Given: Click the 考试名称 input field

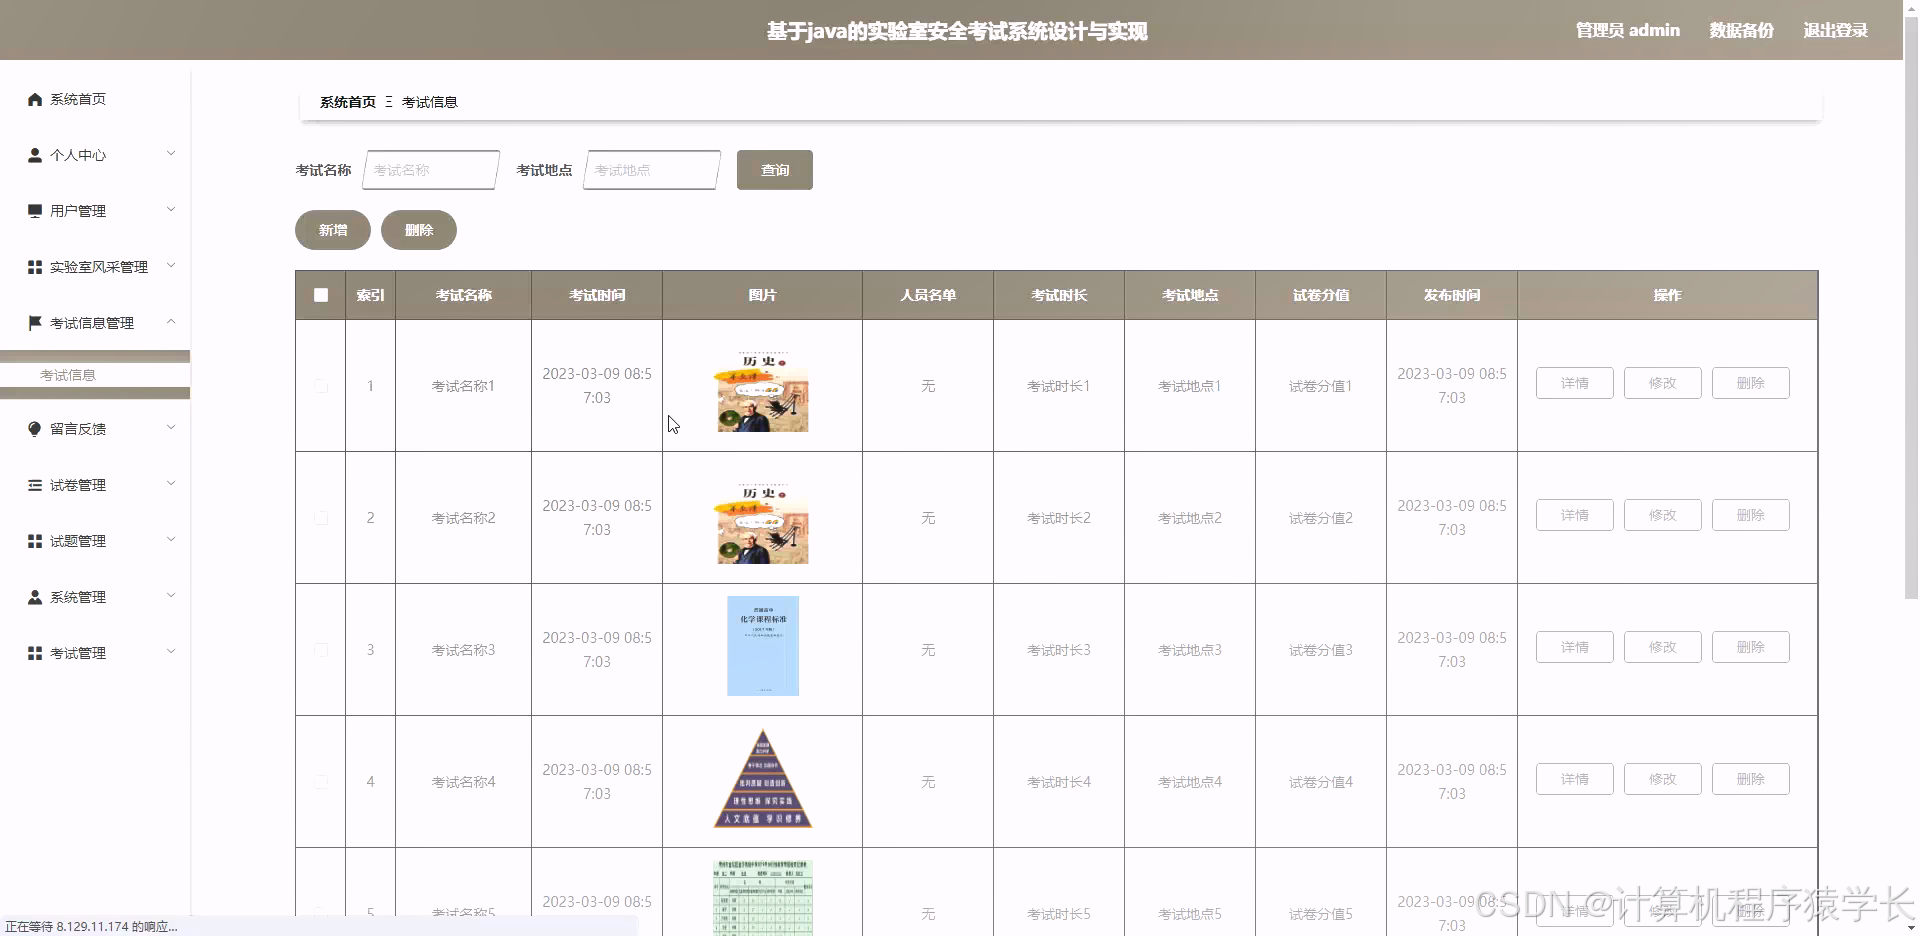Looking at the screenshot, I should [430, 170].
